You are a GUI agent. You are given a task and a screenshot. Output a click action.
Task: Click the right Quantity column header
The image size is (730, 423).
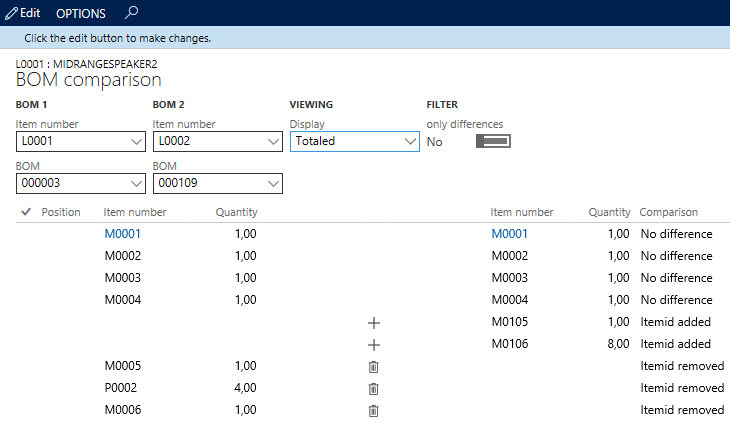(x=609, y=212)
